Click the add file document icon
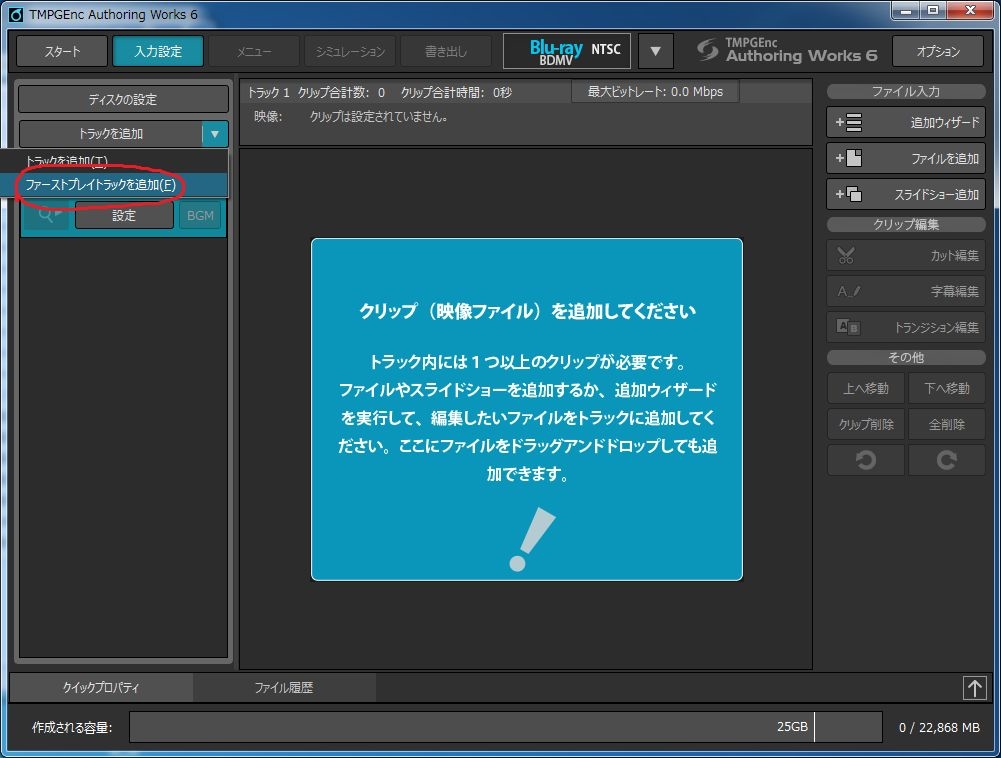The height and width of the screenshot is (758, 1001). pyautogui.click(x=849, y=158)
